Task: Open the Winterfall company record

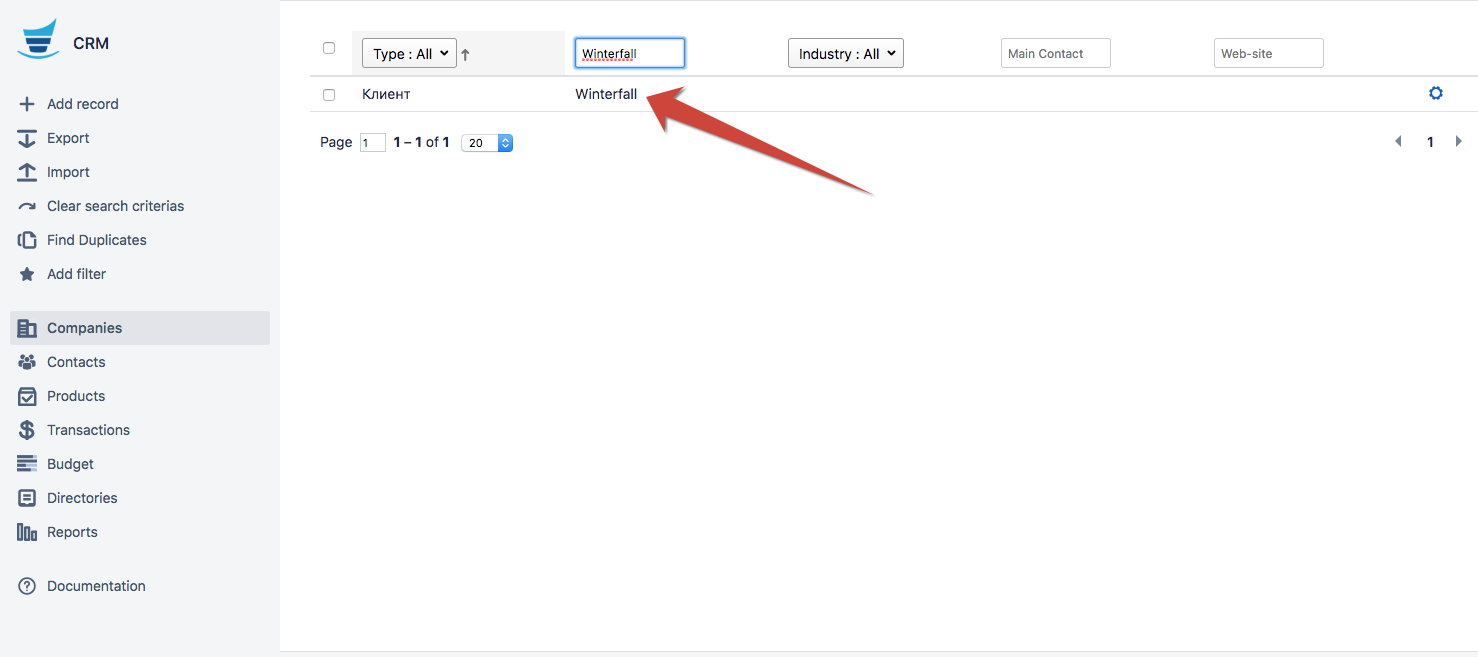Action: click(606, 94)
